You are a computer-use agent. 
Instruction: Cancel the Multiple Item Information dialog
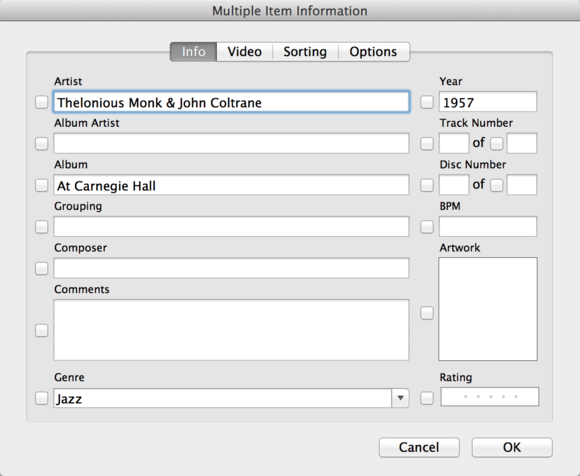419,448
